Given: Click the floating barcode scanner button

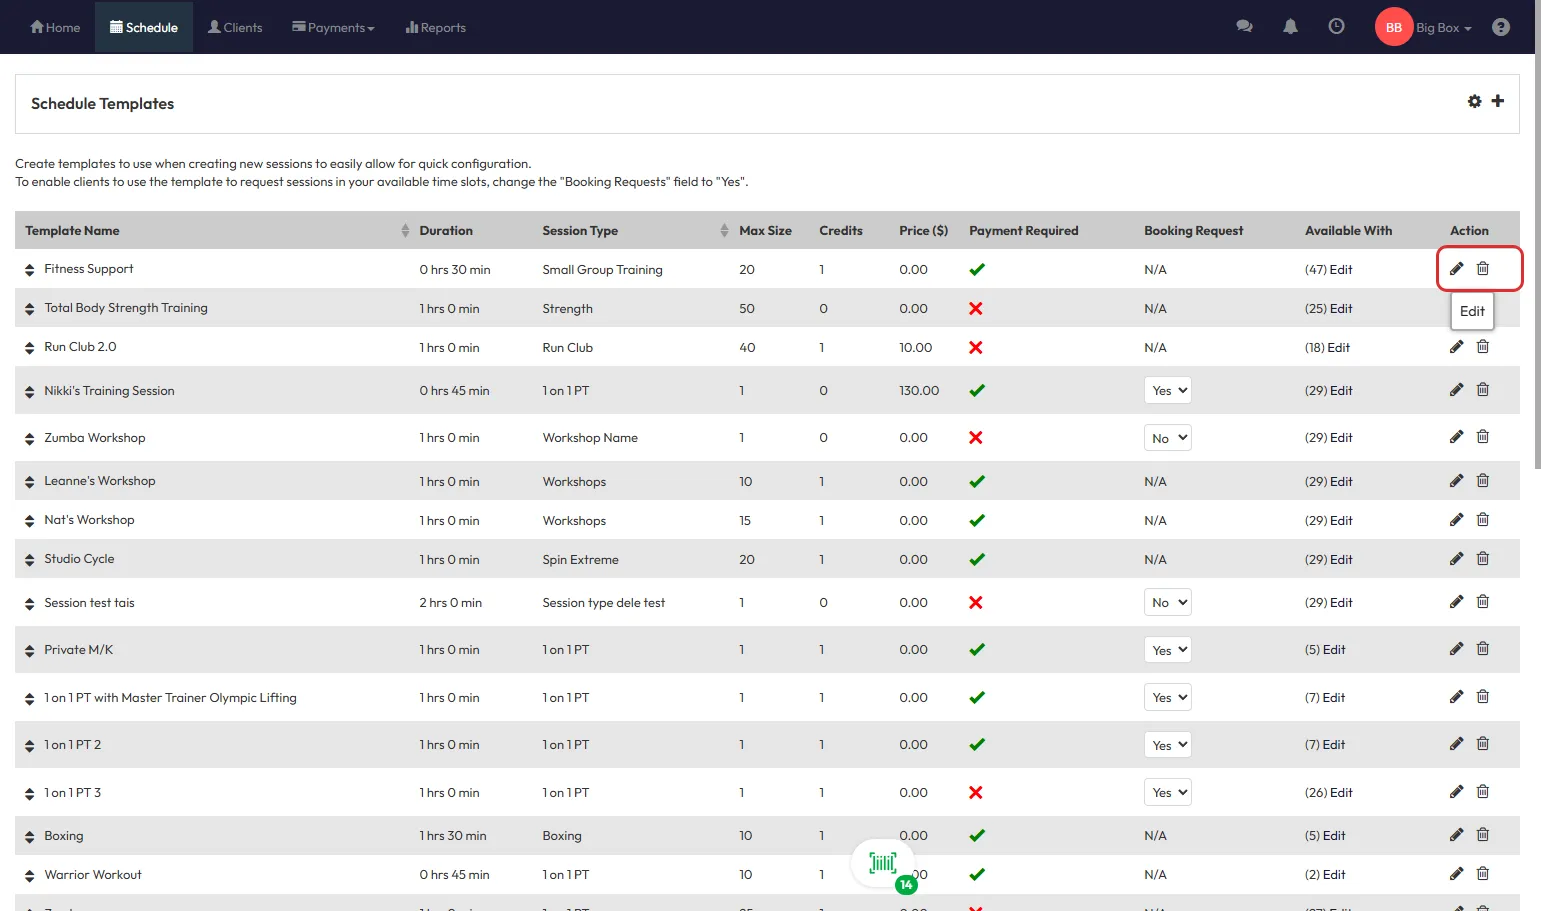Looking at the screenshot, I should pyautogui.click(x=883, y=863).
